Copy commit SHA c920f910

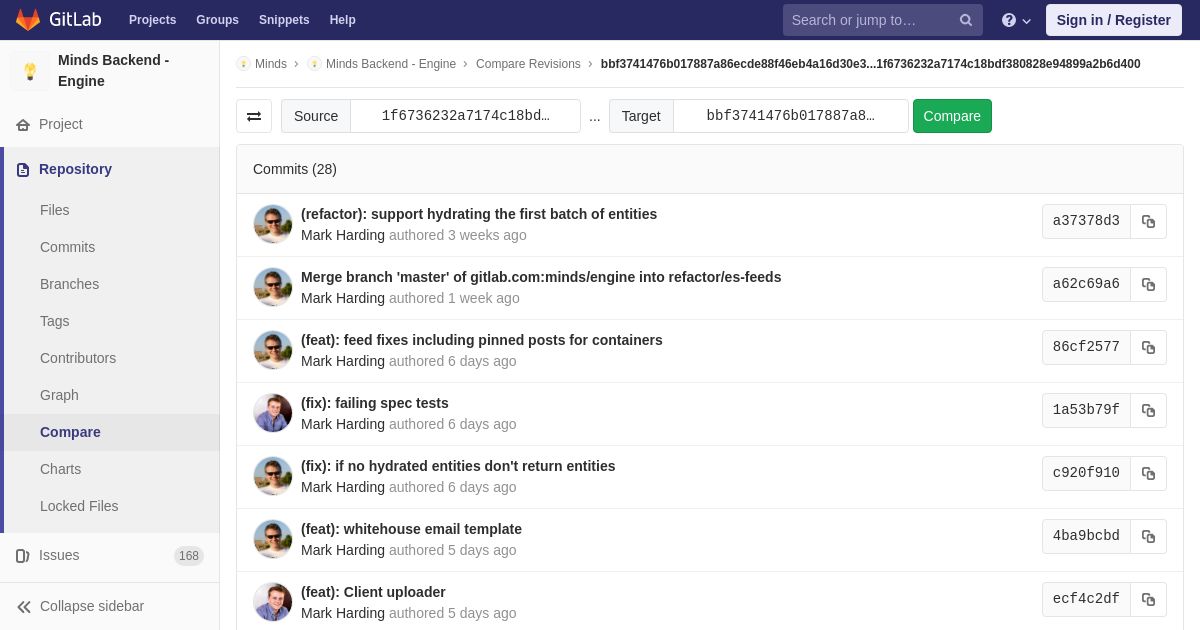[x=1148, y=474]
